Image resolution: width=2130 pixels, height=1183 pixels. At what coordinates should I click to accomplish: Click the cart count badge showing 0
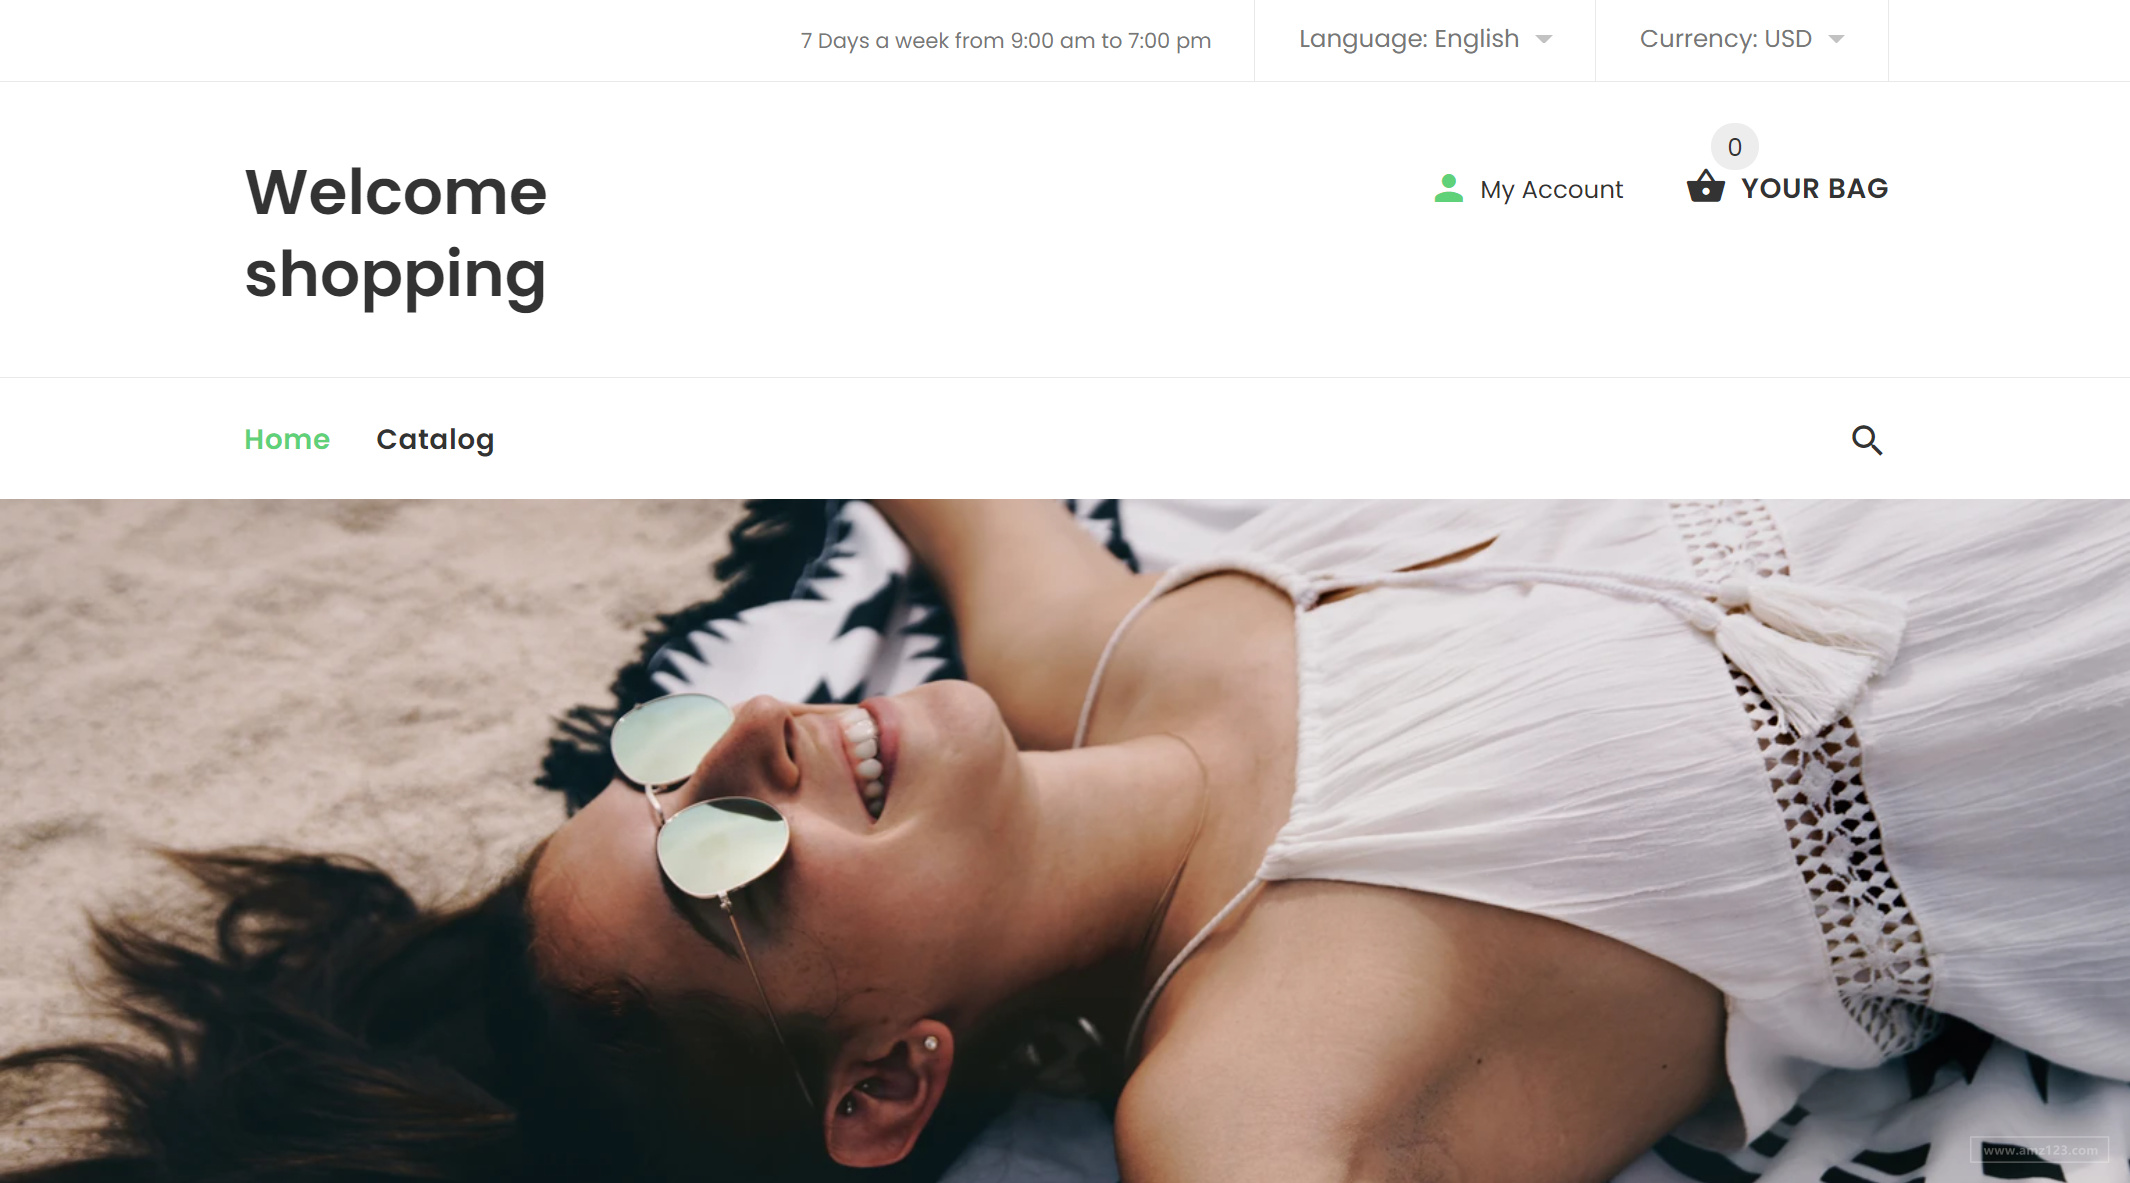coord(1735,147)
